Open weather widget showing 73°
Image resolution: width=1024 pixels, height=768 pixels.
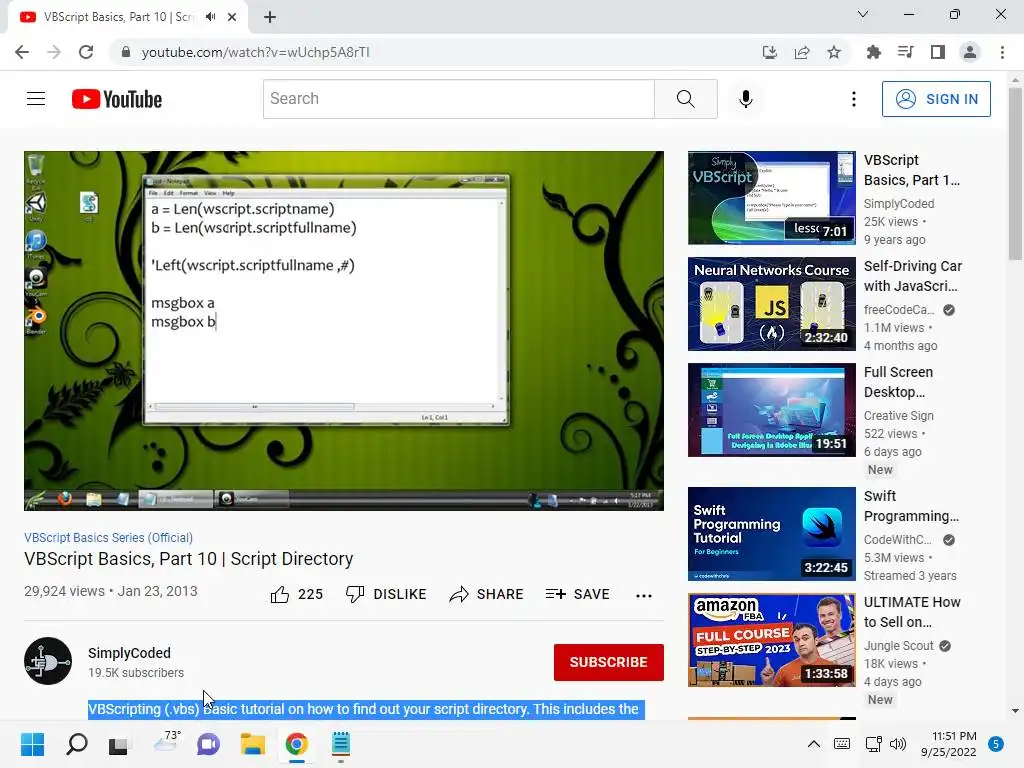(165, 742)
